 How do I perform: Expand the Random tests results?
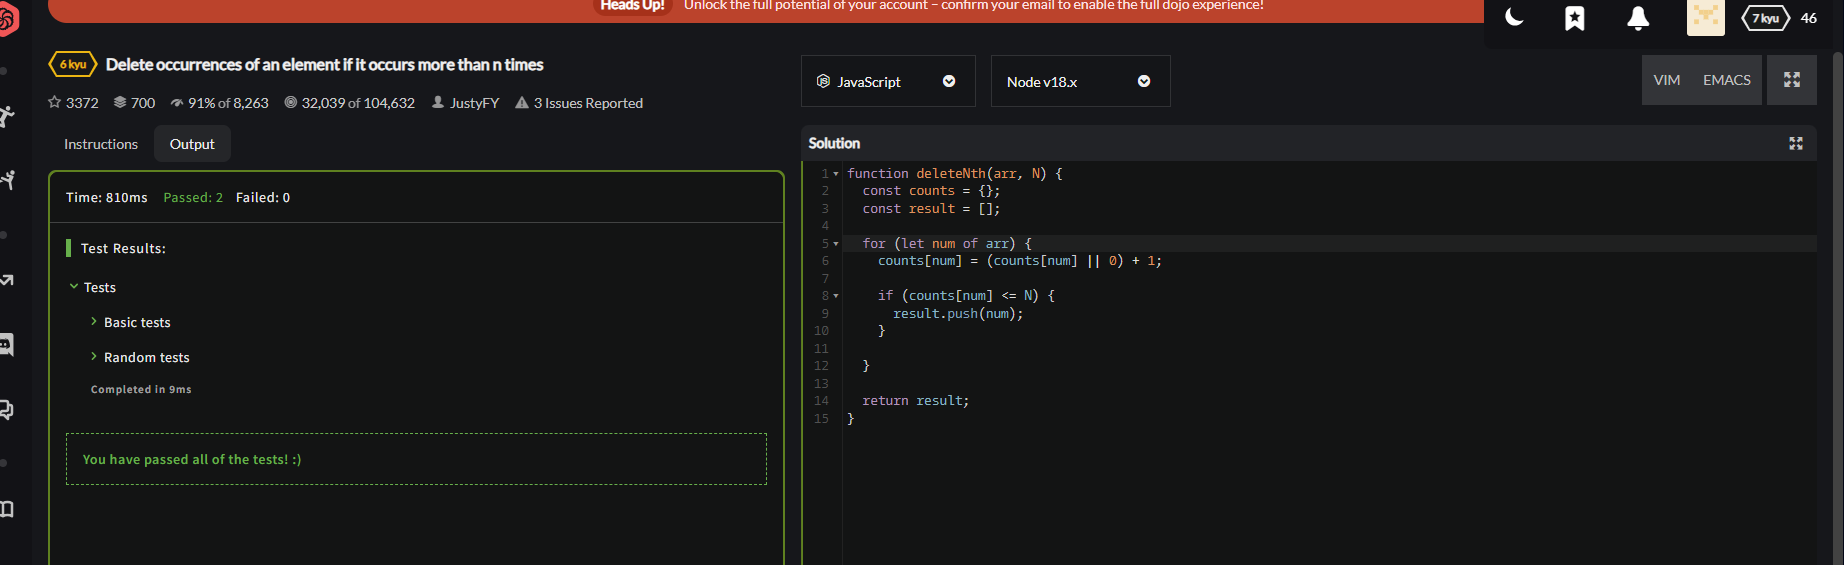point(146,358)
